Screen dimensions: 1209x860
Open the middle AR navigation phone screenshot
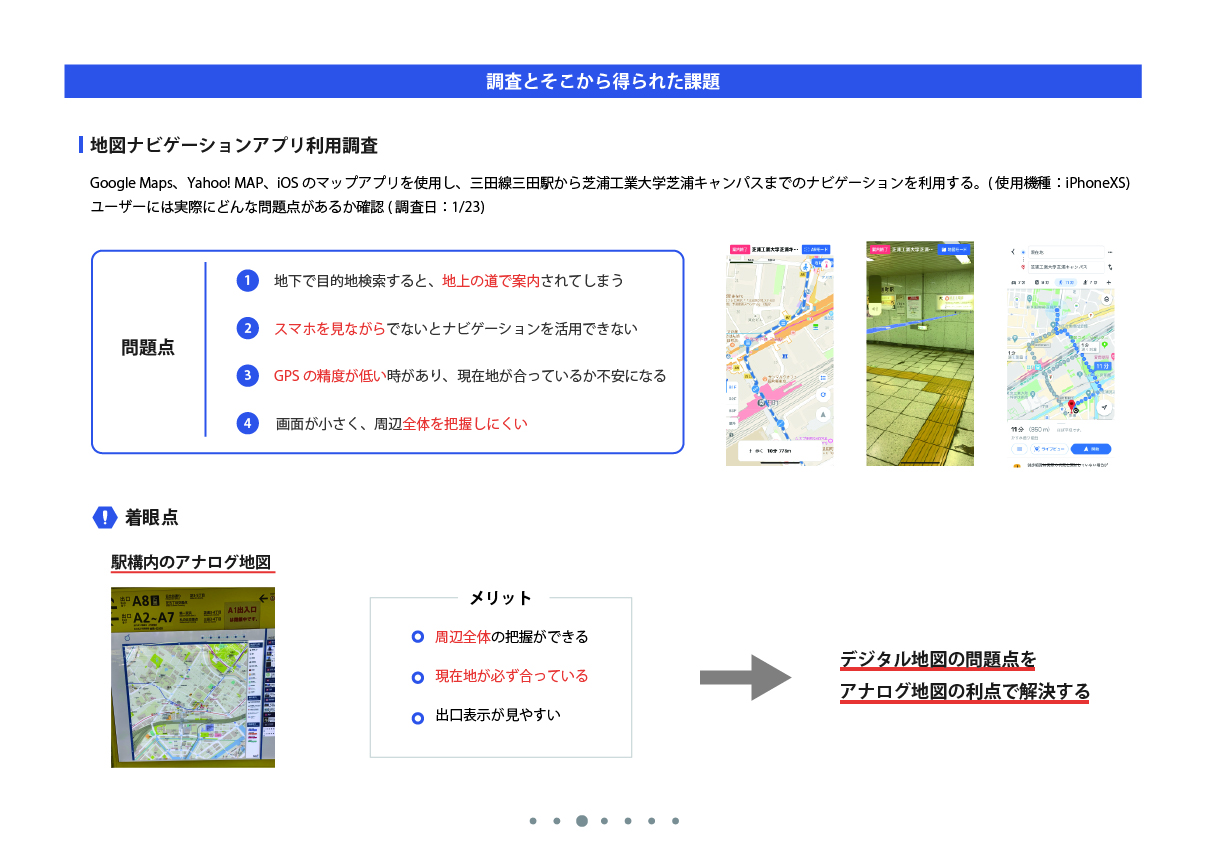919,354
